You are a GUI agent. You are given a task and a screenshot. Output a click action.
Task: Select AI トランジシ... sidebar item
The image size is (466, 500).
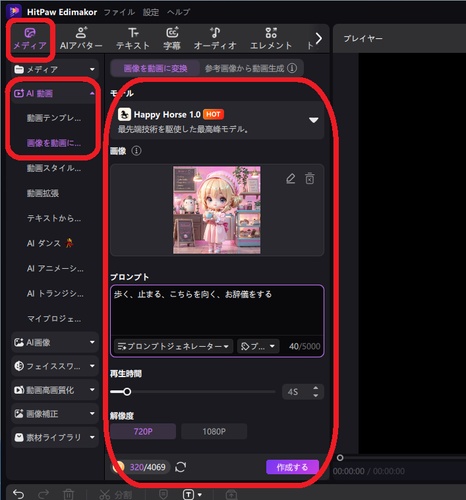coord(55,293)
